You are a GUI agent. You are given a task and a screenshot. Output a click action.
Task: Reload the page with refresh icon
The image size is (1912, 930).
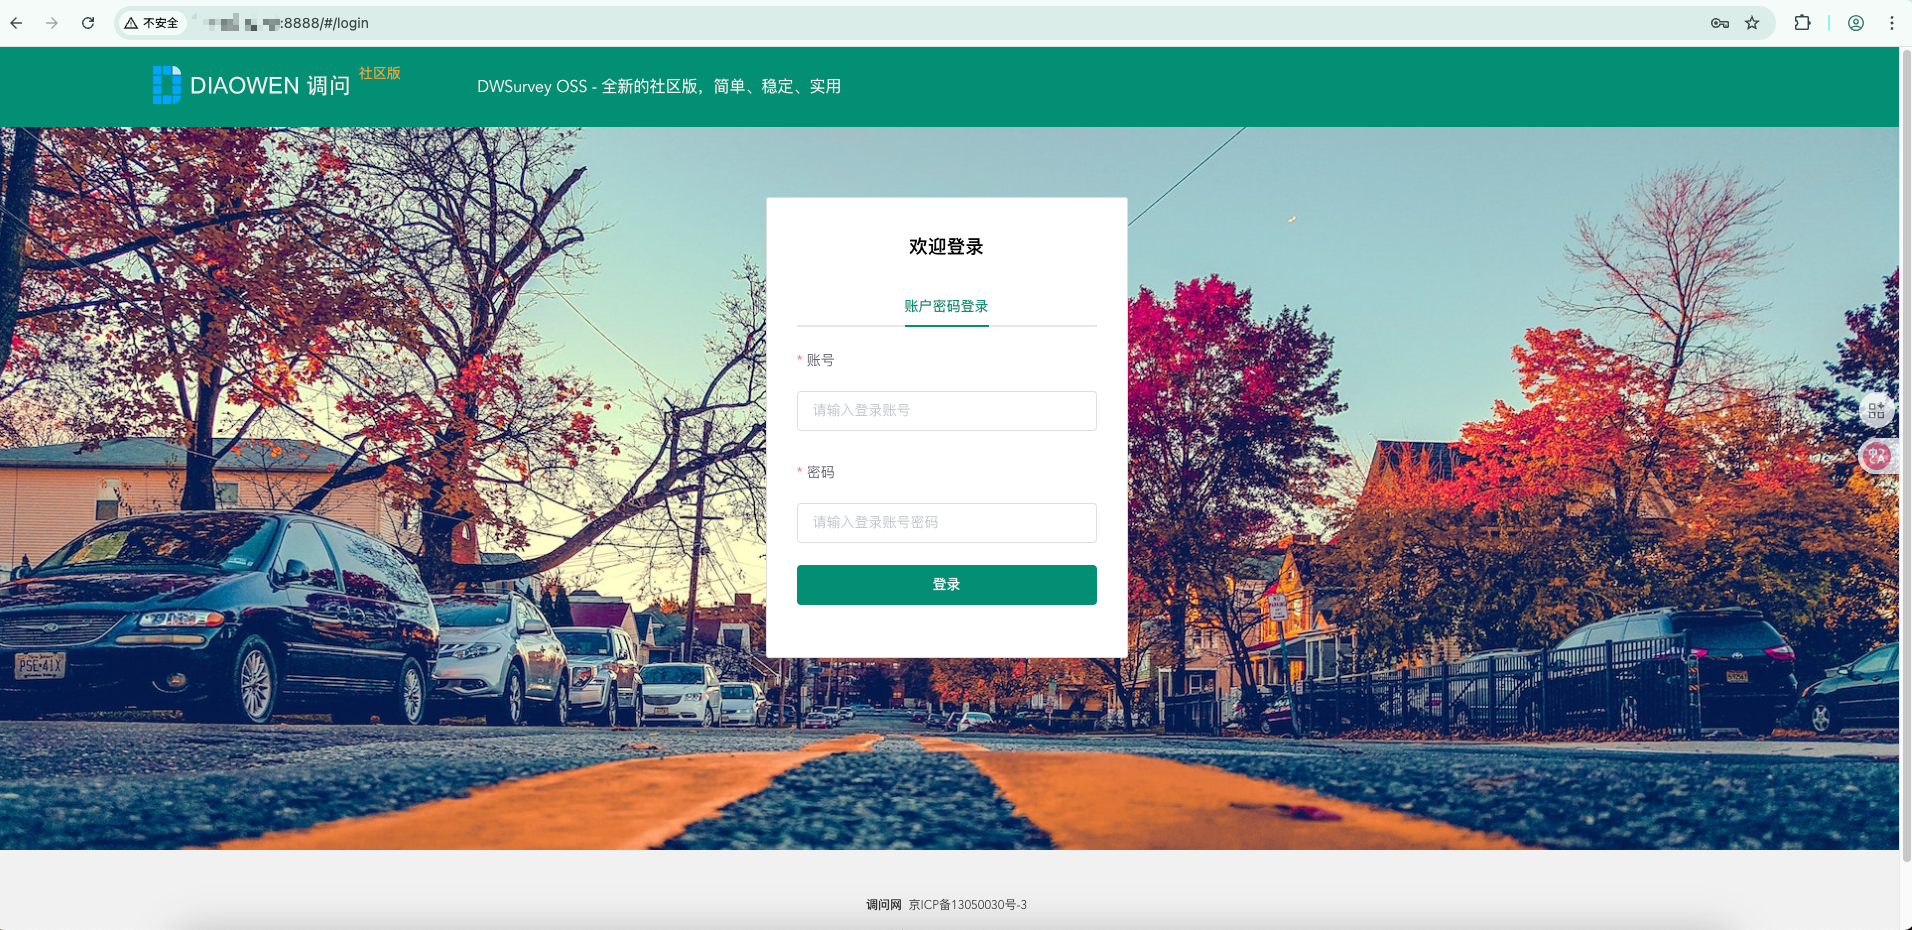point(88,23)
